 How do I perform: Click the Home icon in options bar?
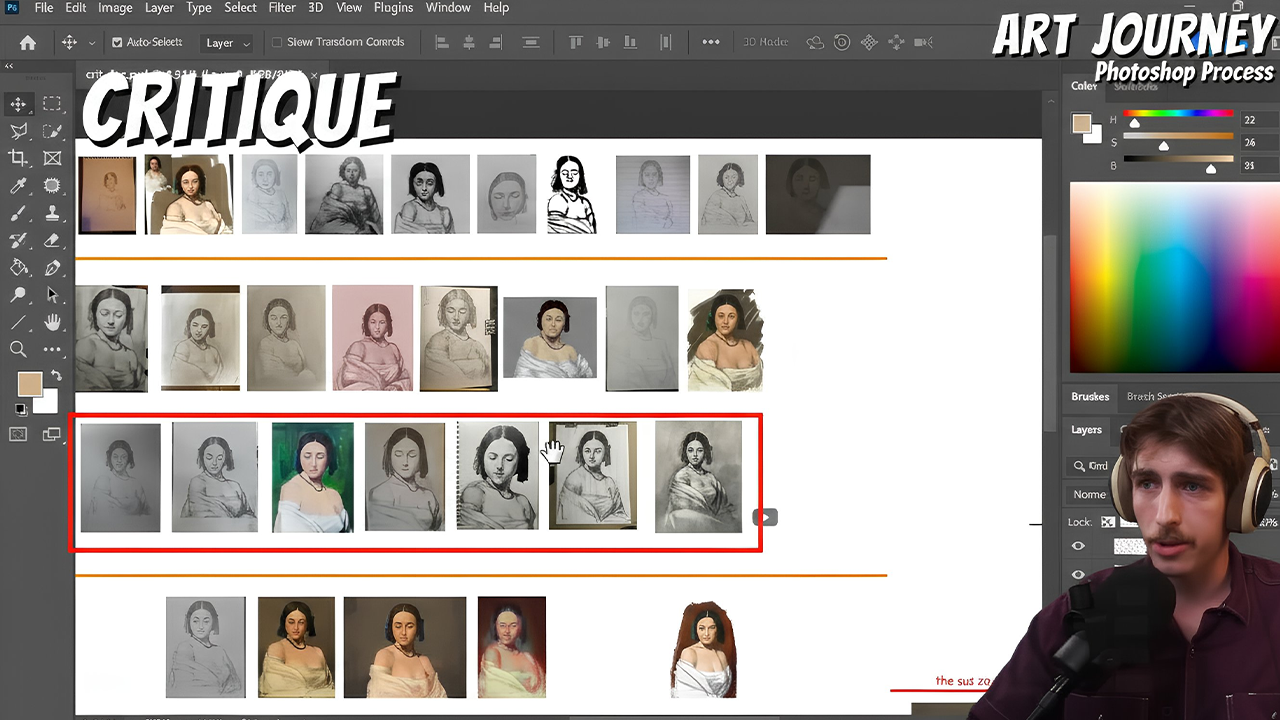pyautogui.click(x=28, y=42)
